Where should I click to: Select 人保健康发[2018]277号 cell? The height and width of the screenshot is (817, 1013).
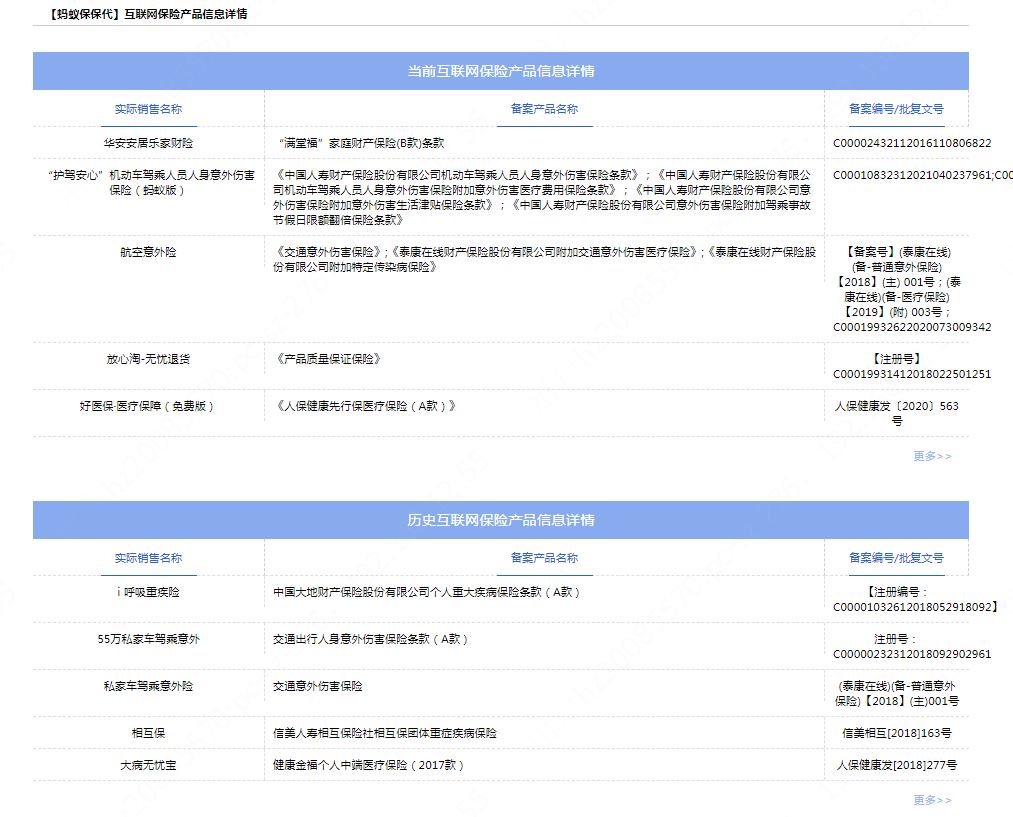897,765
